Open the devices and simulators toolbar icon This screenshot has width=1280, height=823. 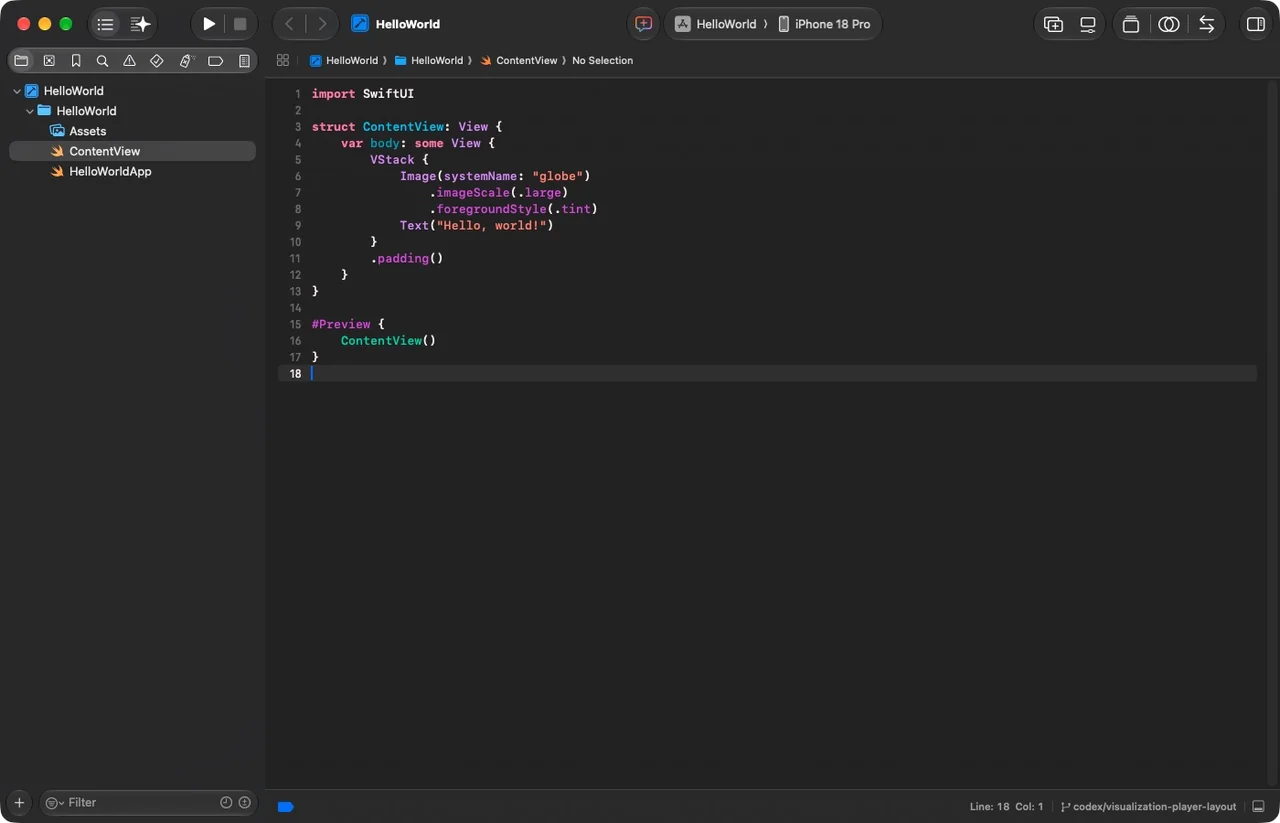click(x=1088, y=24)
